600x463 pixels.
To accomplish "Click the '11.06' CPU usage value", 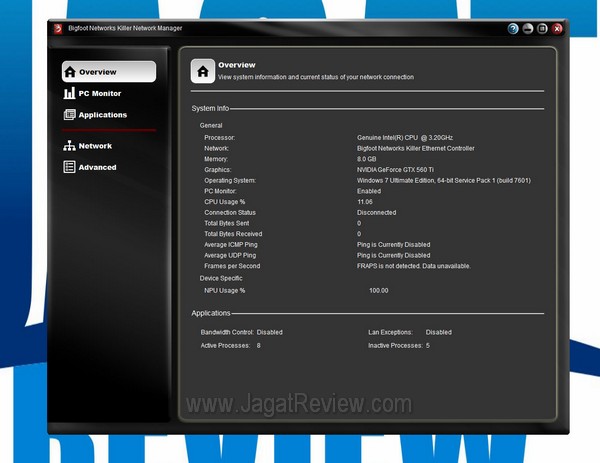I will (x=365, y=202).
